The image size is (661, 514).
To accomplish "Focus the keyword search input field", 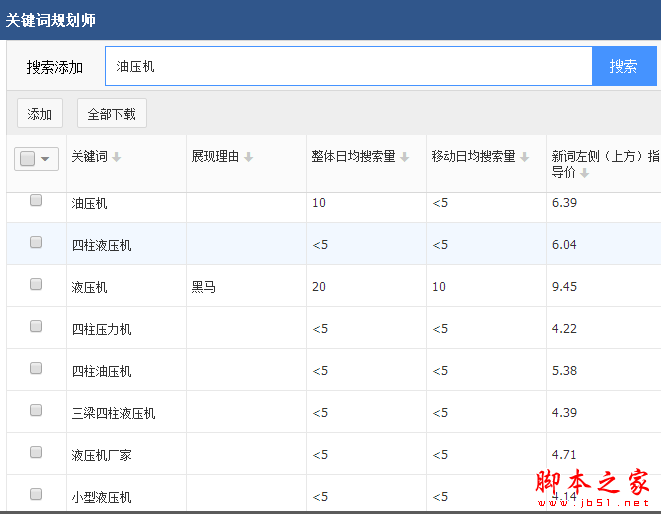I will tap(348, 66).
